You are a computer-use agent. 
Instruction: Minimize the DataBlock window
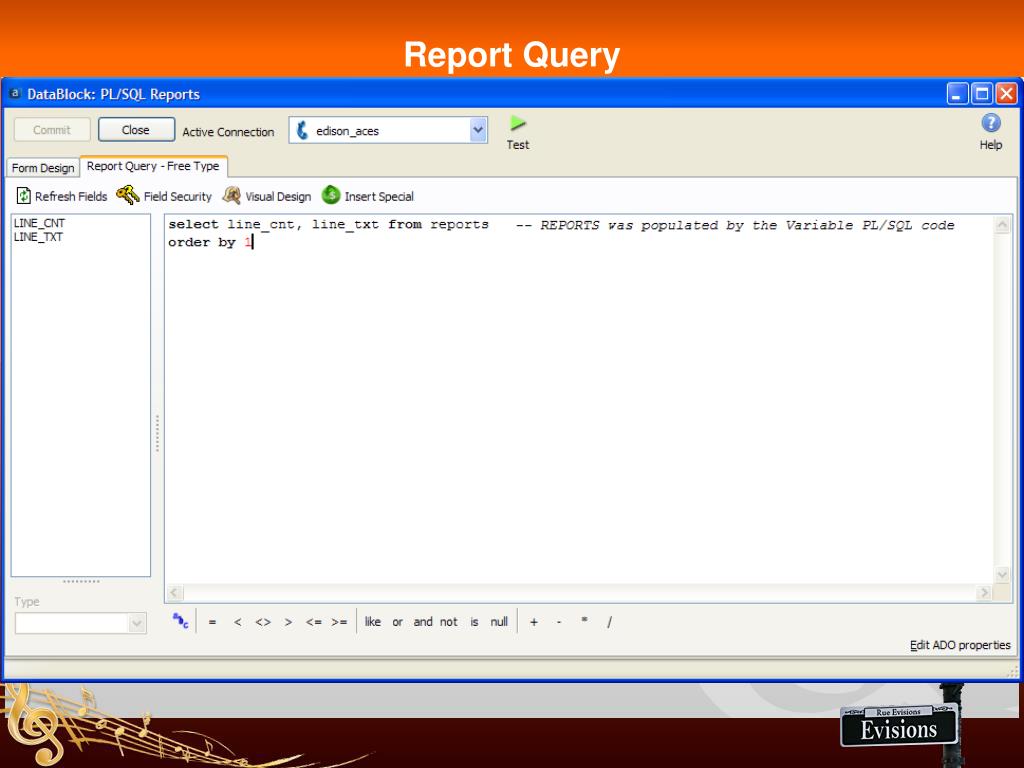(x=957, y=94)
